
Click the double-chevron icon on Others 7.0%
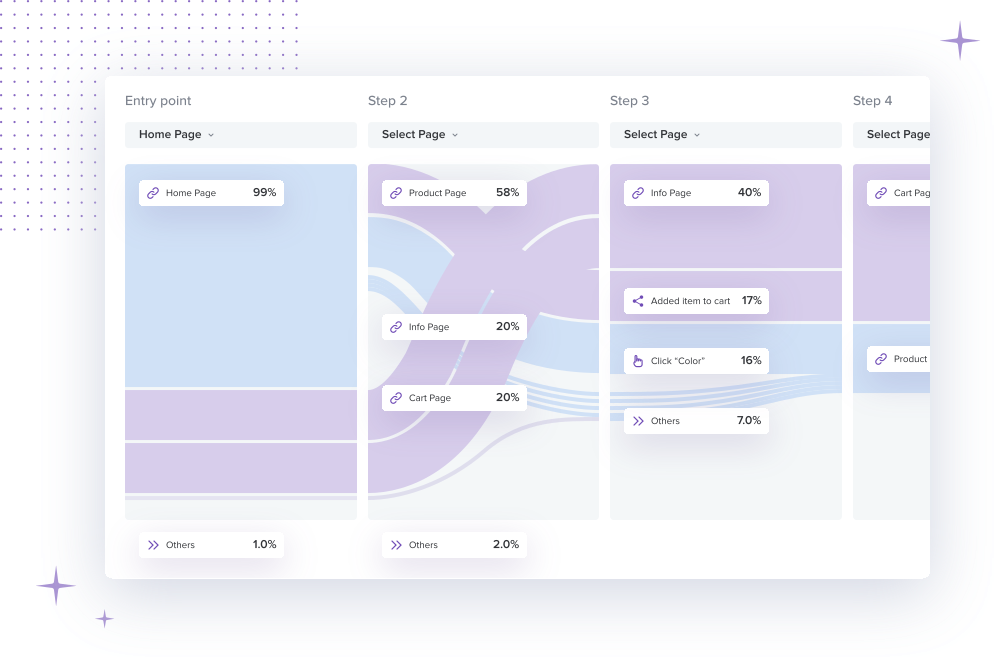pos(638,421)
